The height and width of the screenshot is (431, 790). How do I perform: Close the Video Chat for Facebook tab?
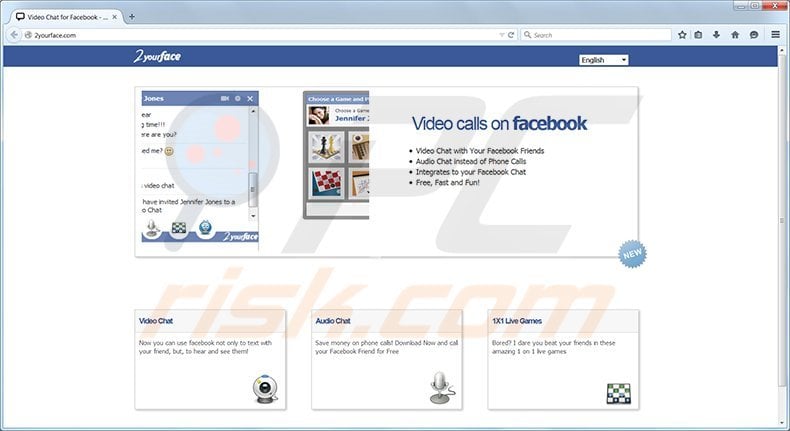(114, 17)
